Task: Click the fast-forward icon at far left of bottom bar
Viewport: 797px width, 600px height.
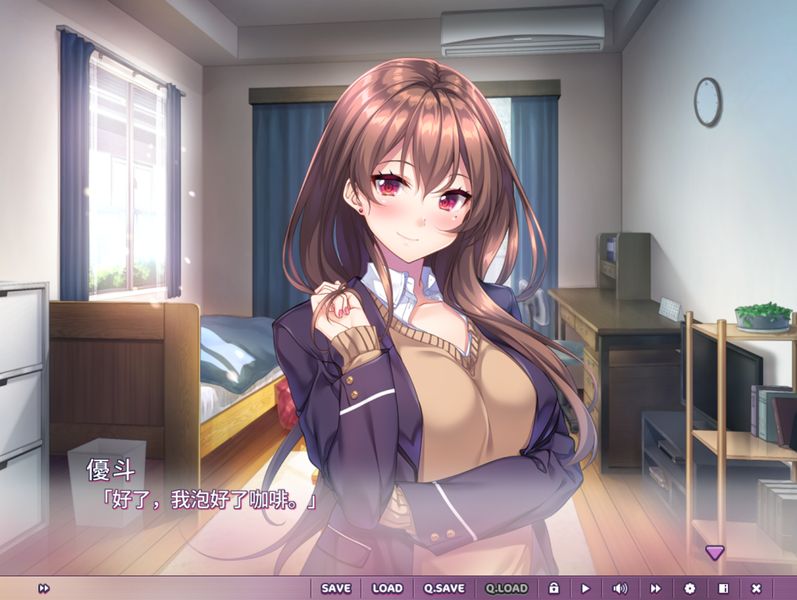Action: click(44, 588)
